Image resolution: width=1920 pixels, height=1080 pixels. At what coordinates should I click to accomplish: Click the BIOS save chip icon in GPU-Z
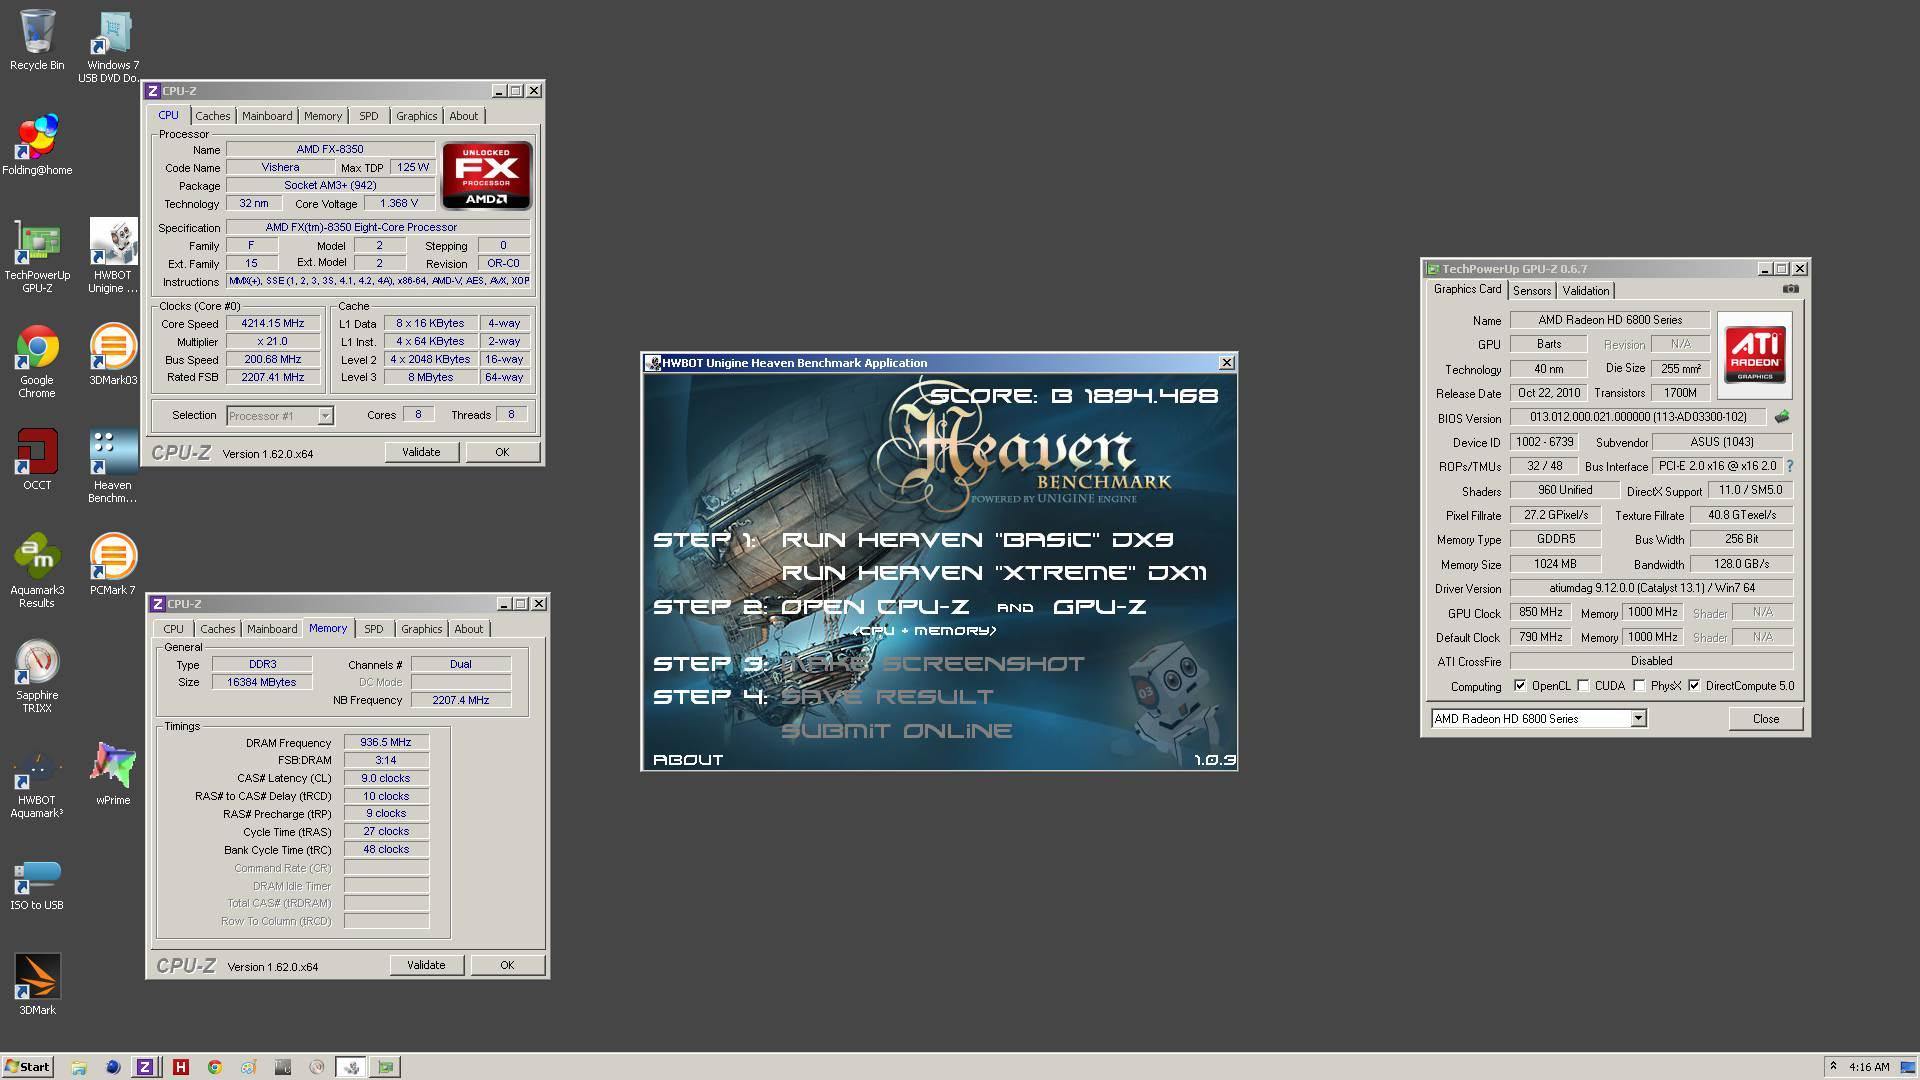pyautogui.click(x=1781, y=417)
